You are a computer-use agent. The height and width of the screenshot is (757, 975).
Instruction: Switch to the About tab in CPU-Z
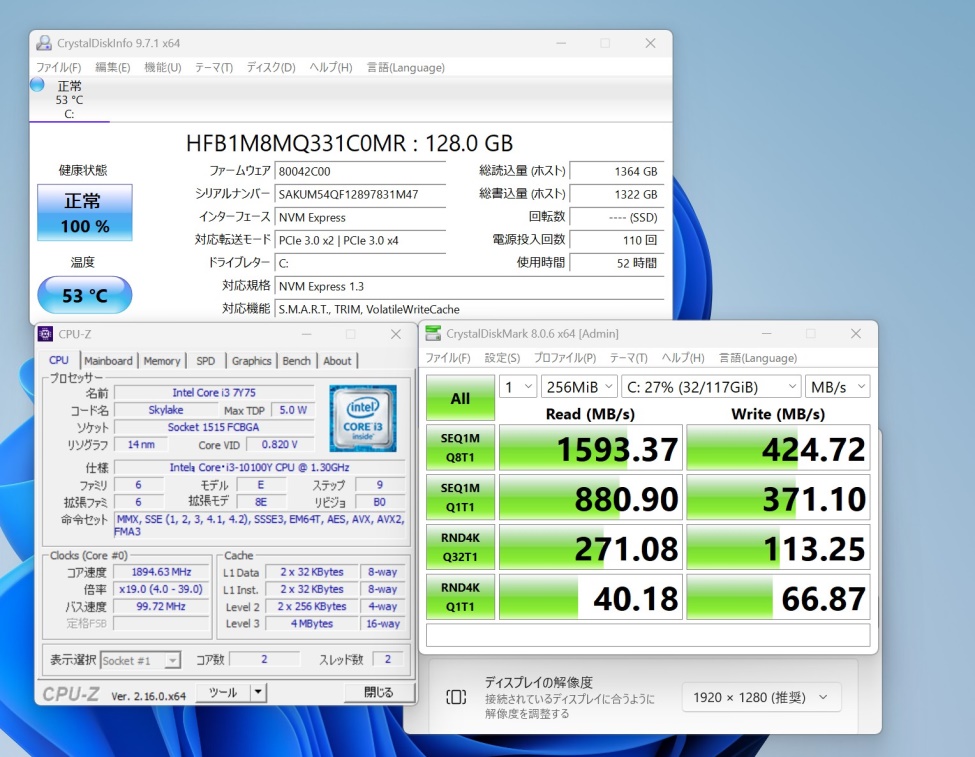tap(337, 361)
